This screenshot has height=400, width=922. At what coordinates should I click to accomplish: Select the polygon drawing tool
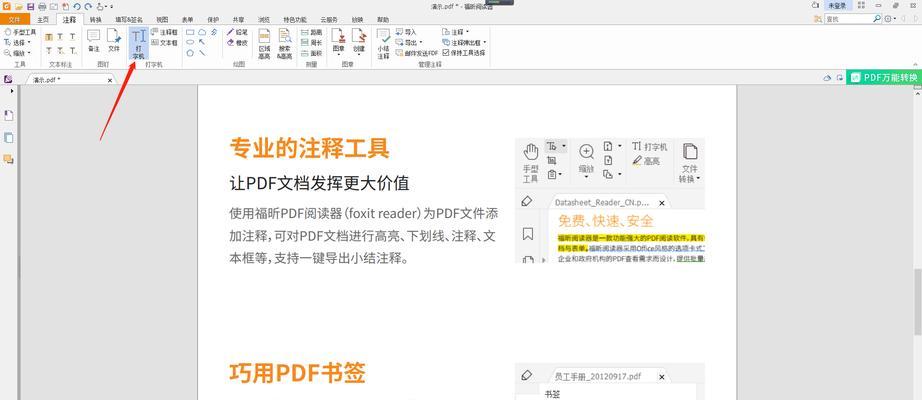click(191, 53)
